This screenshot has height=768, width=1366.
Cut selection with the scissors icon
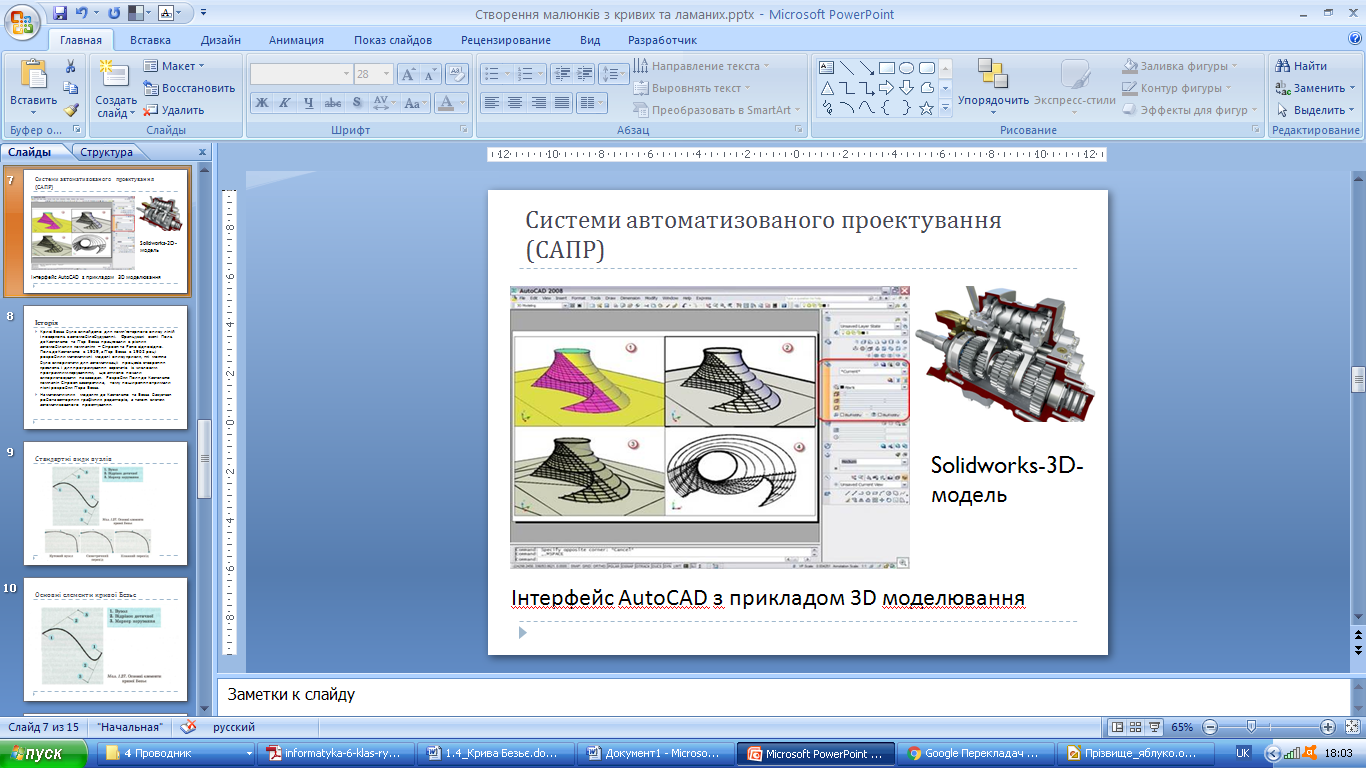pyautogui.click(x=71, y=66)
